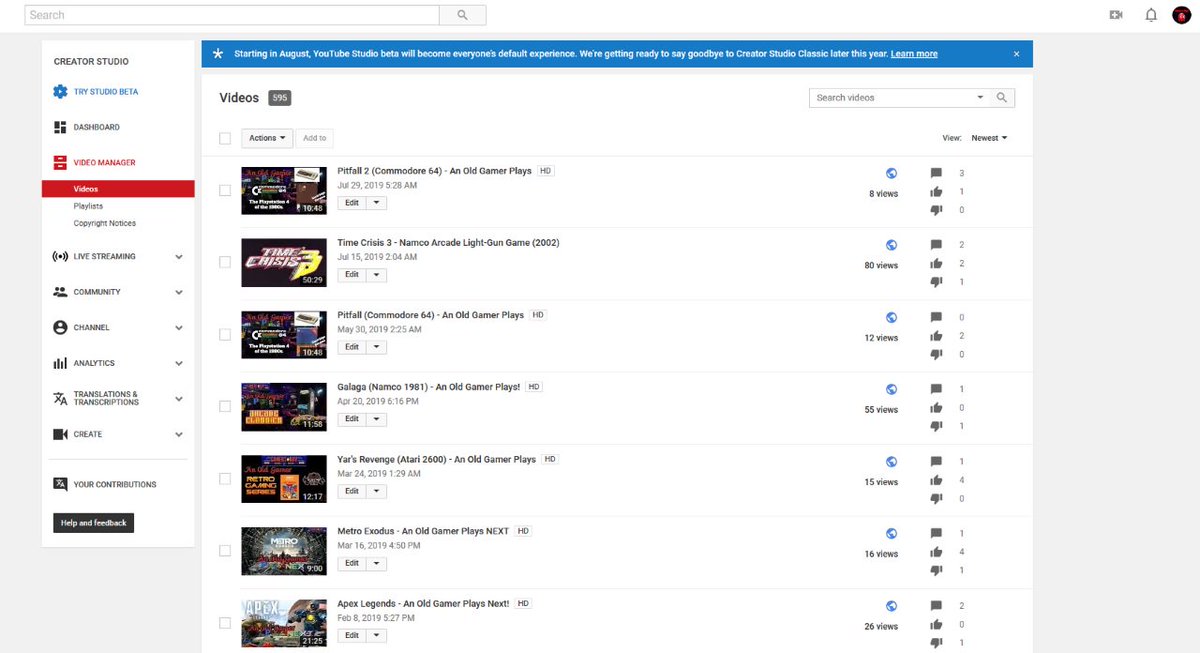Click comments icon for Yar's Revenge video
This screenshot has width=1200, height=653.
pyautogui.click(x=936, y=462)
